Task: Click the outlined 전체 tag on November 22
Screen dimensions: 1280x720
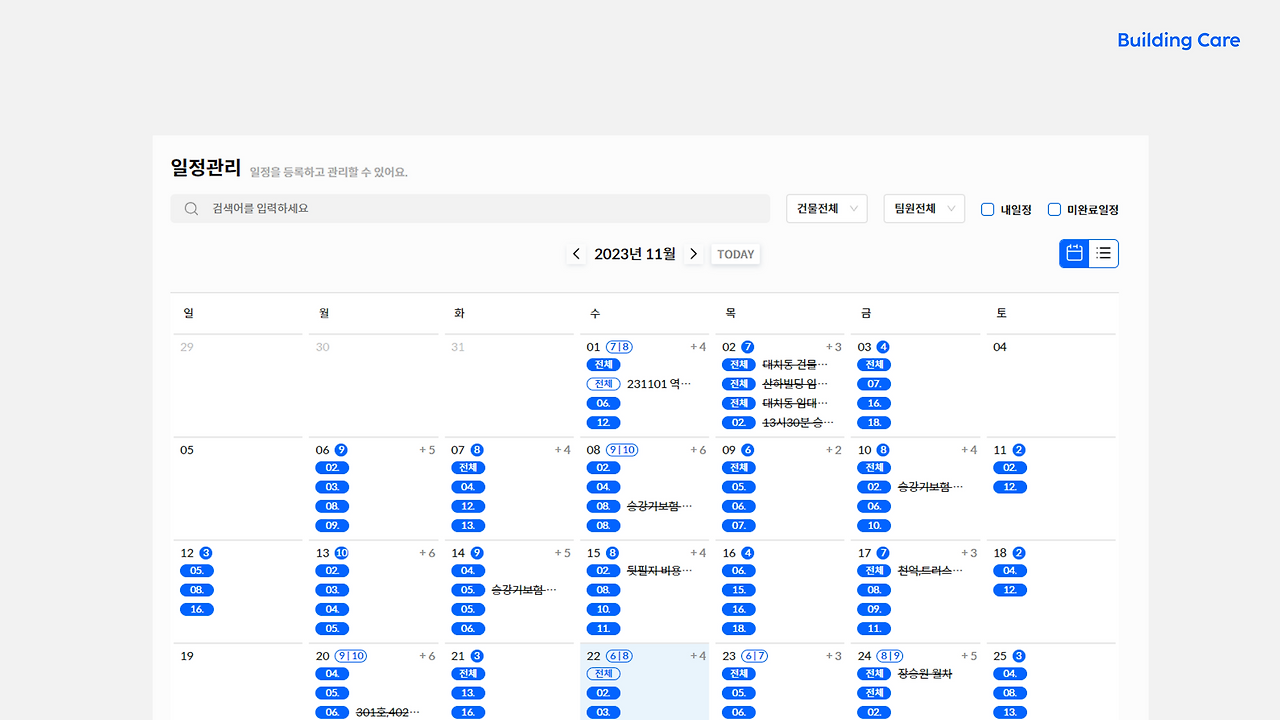Action: (x=603, y=674)
